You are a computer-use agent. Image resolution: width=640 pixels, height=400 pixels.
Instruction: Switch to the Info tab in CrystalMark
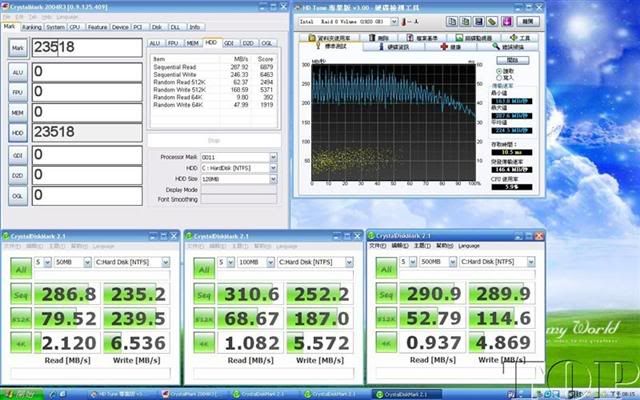tap(195, 27)
